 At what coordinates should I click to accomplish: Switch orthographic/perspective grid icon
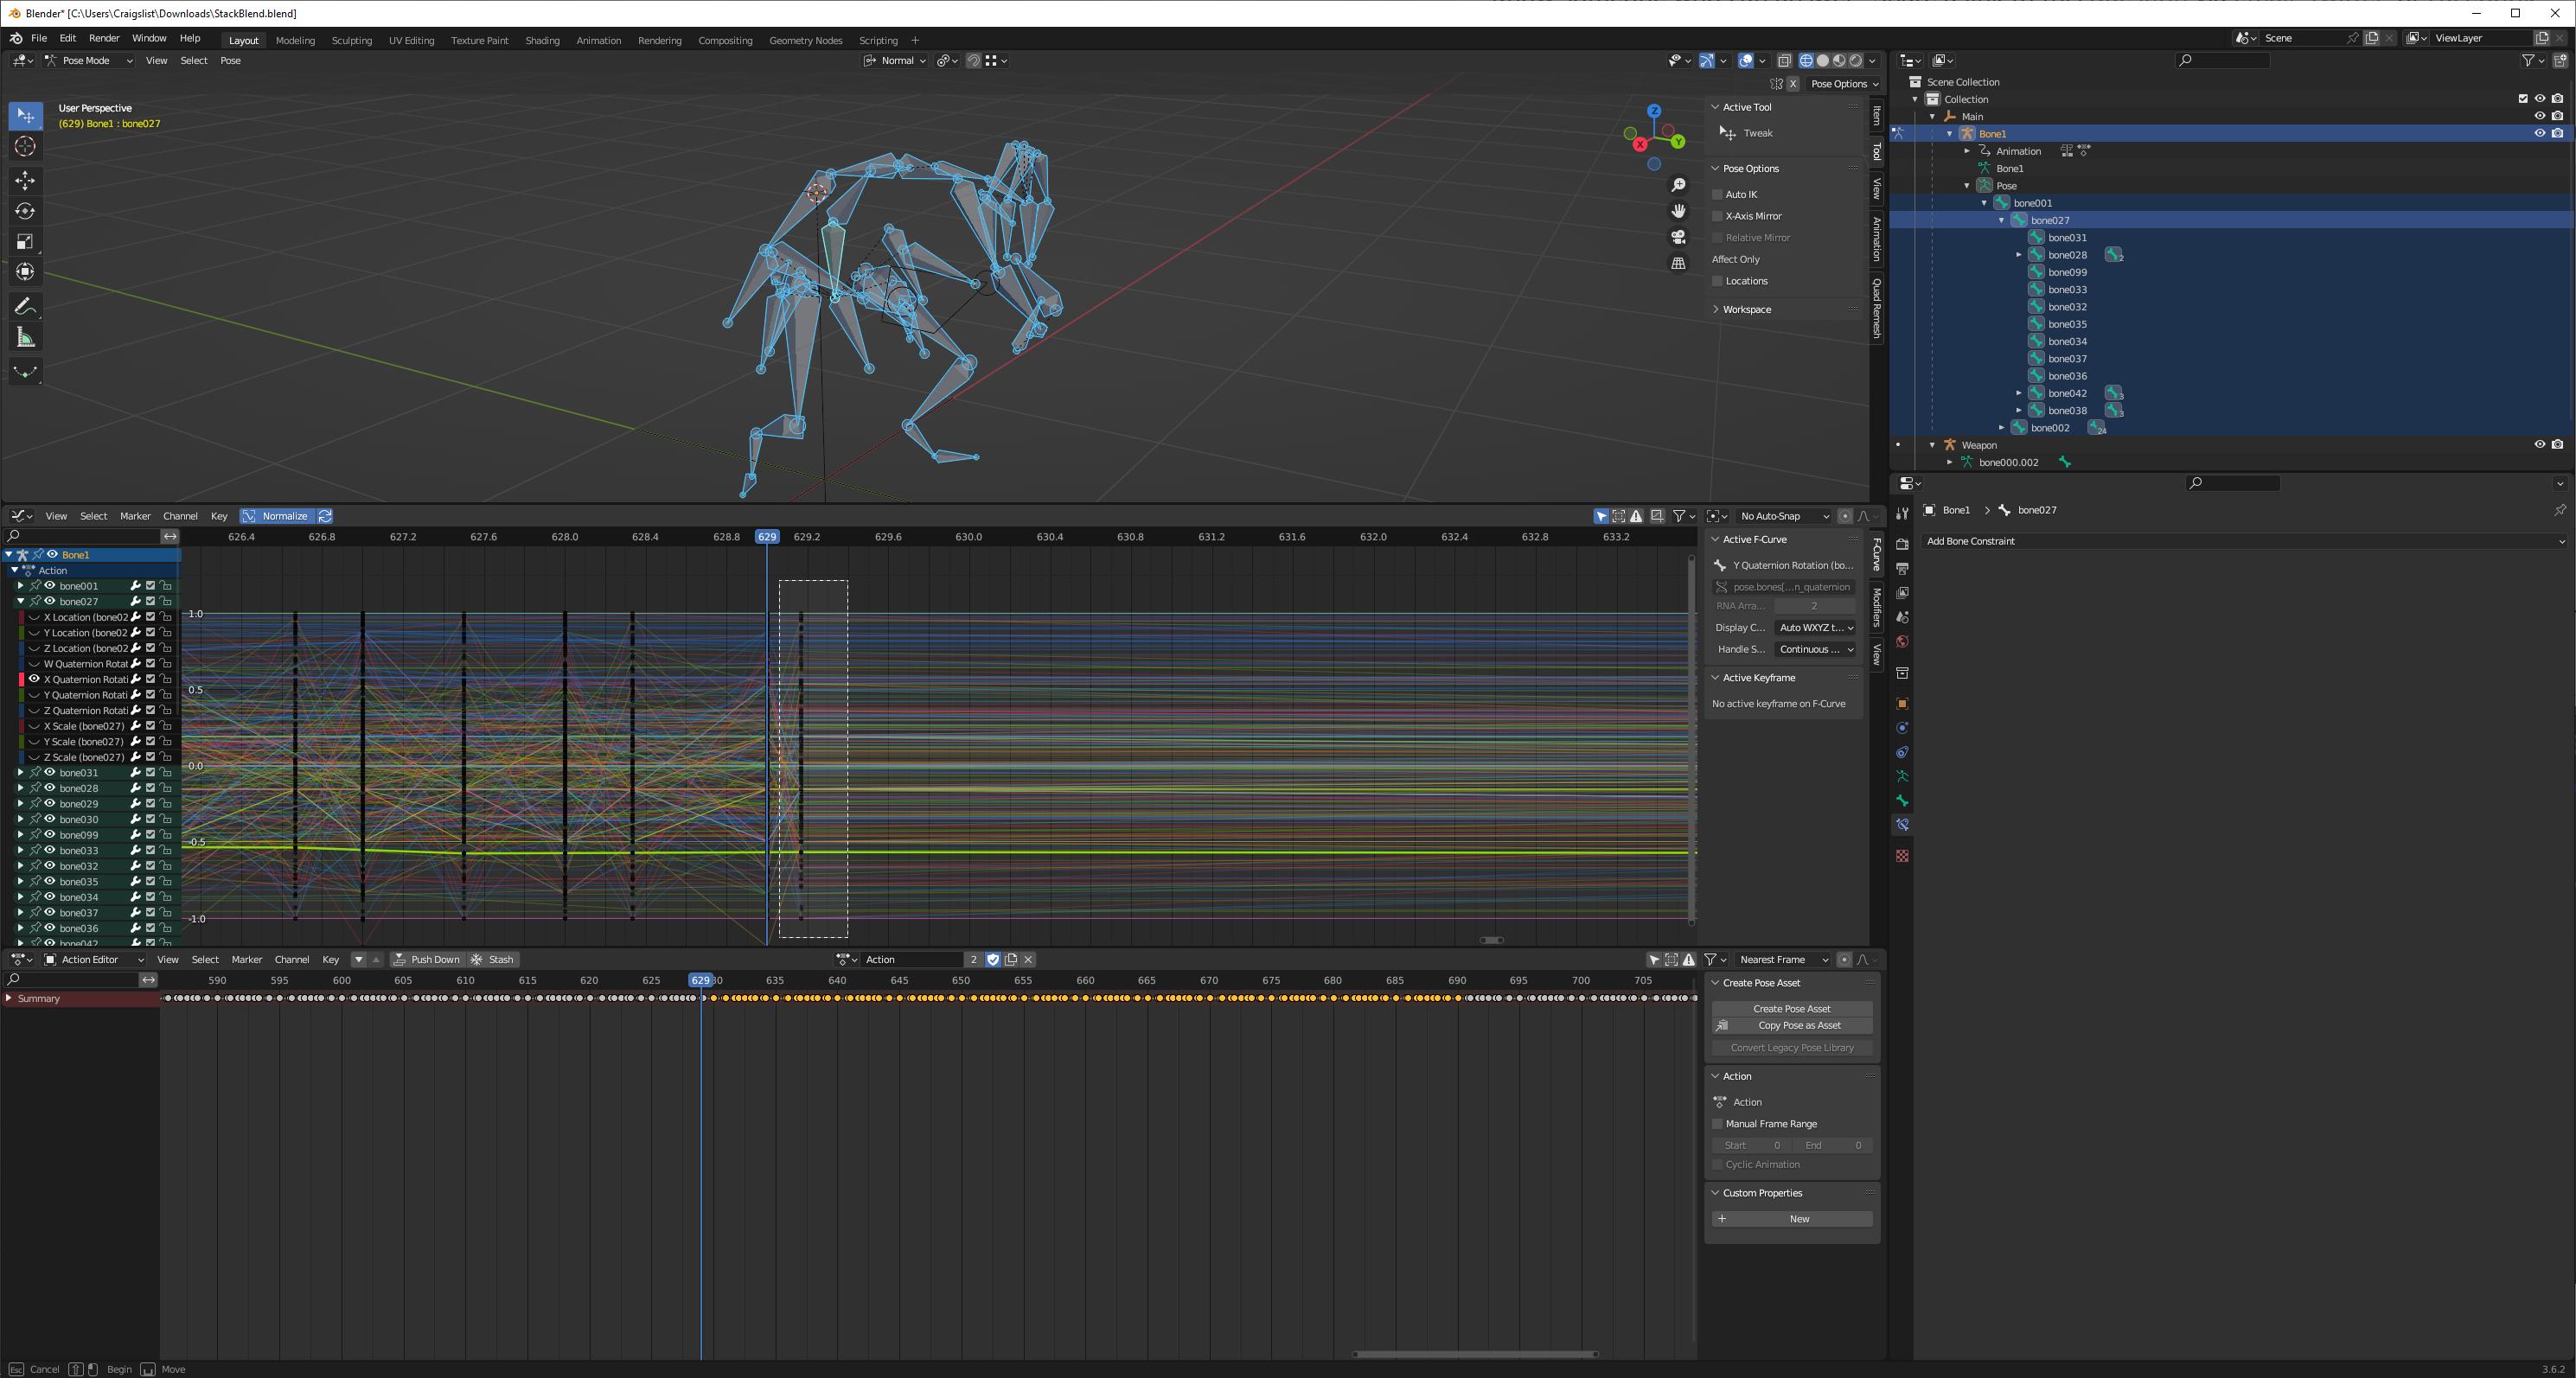click(x=1678, y=263)
